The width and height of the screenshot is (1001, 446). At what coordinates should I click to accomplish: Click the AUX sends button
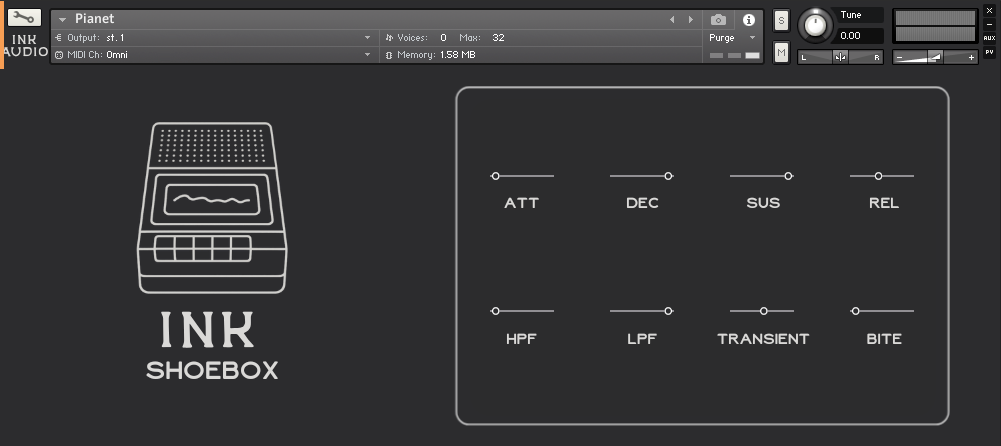(x=989, y=38)
